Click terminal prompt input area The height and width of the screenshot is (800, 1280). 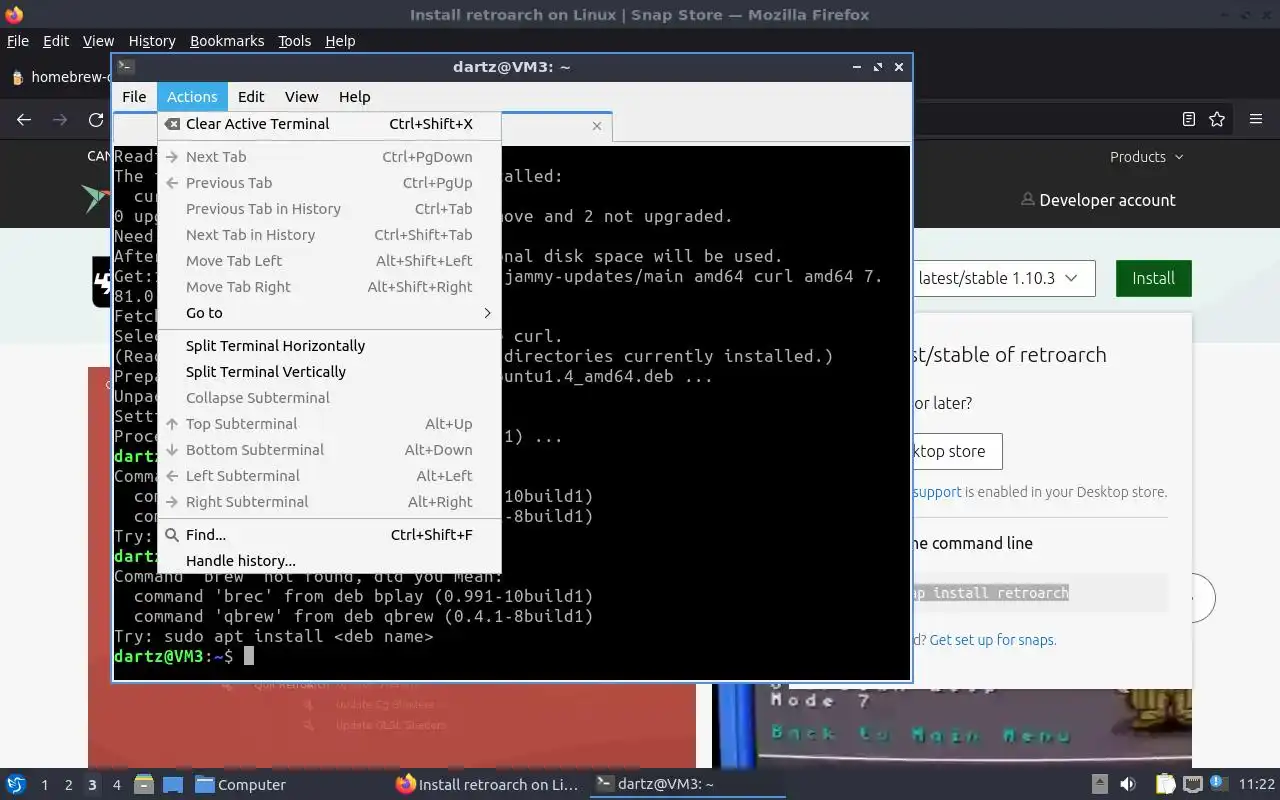point(249,656)
